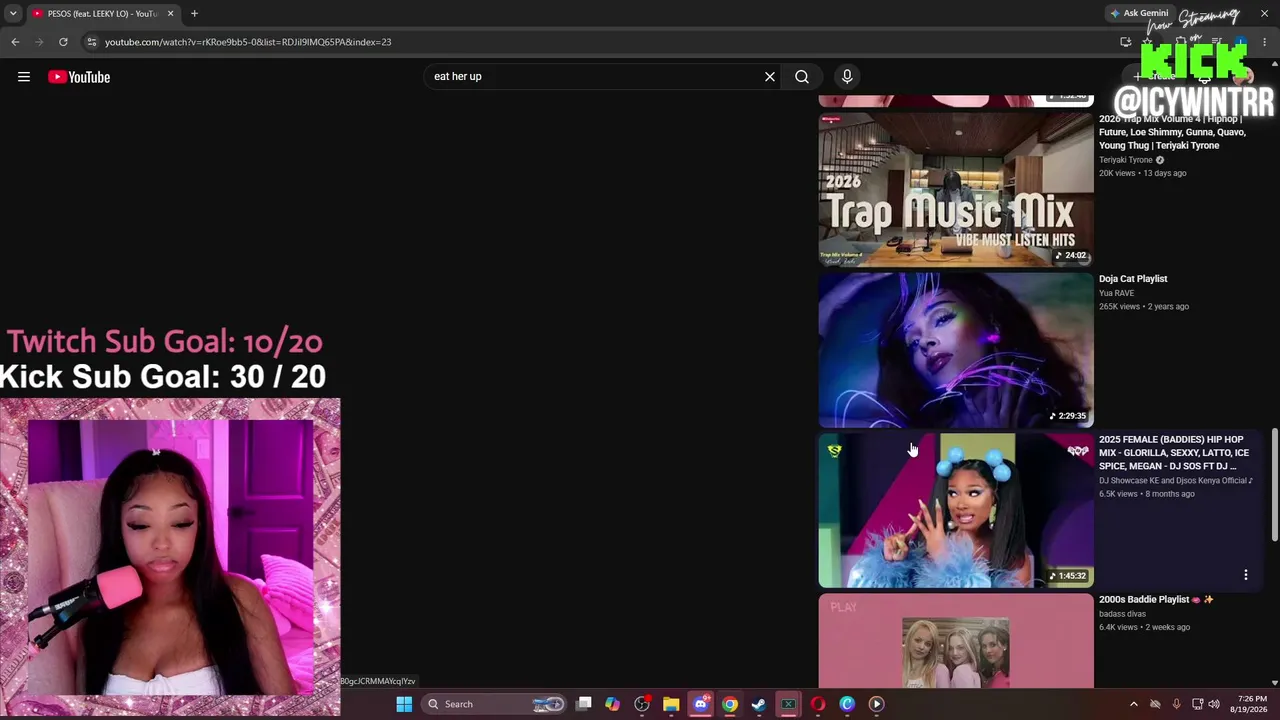Open the 'Doja Cat Playlist' title link
The image size is (1280, 720).
(x=1133, y=279)
